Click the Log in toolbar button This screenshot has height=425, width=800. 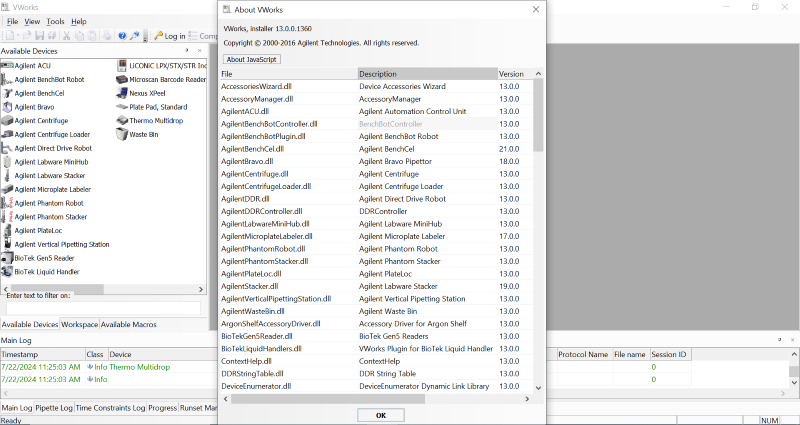pyautogui.click(x=169, y=36)
